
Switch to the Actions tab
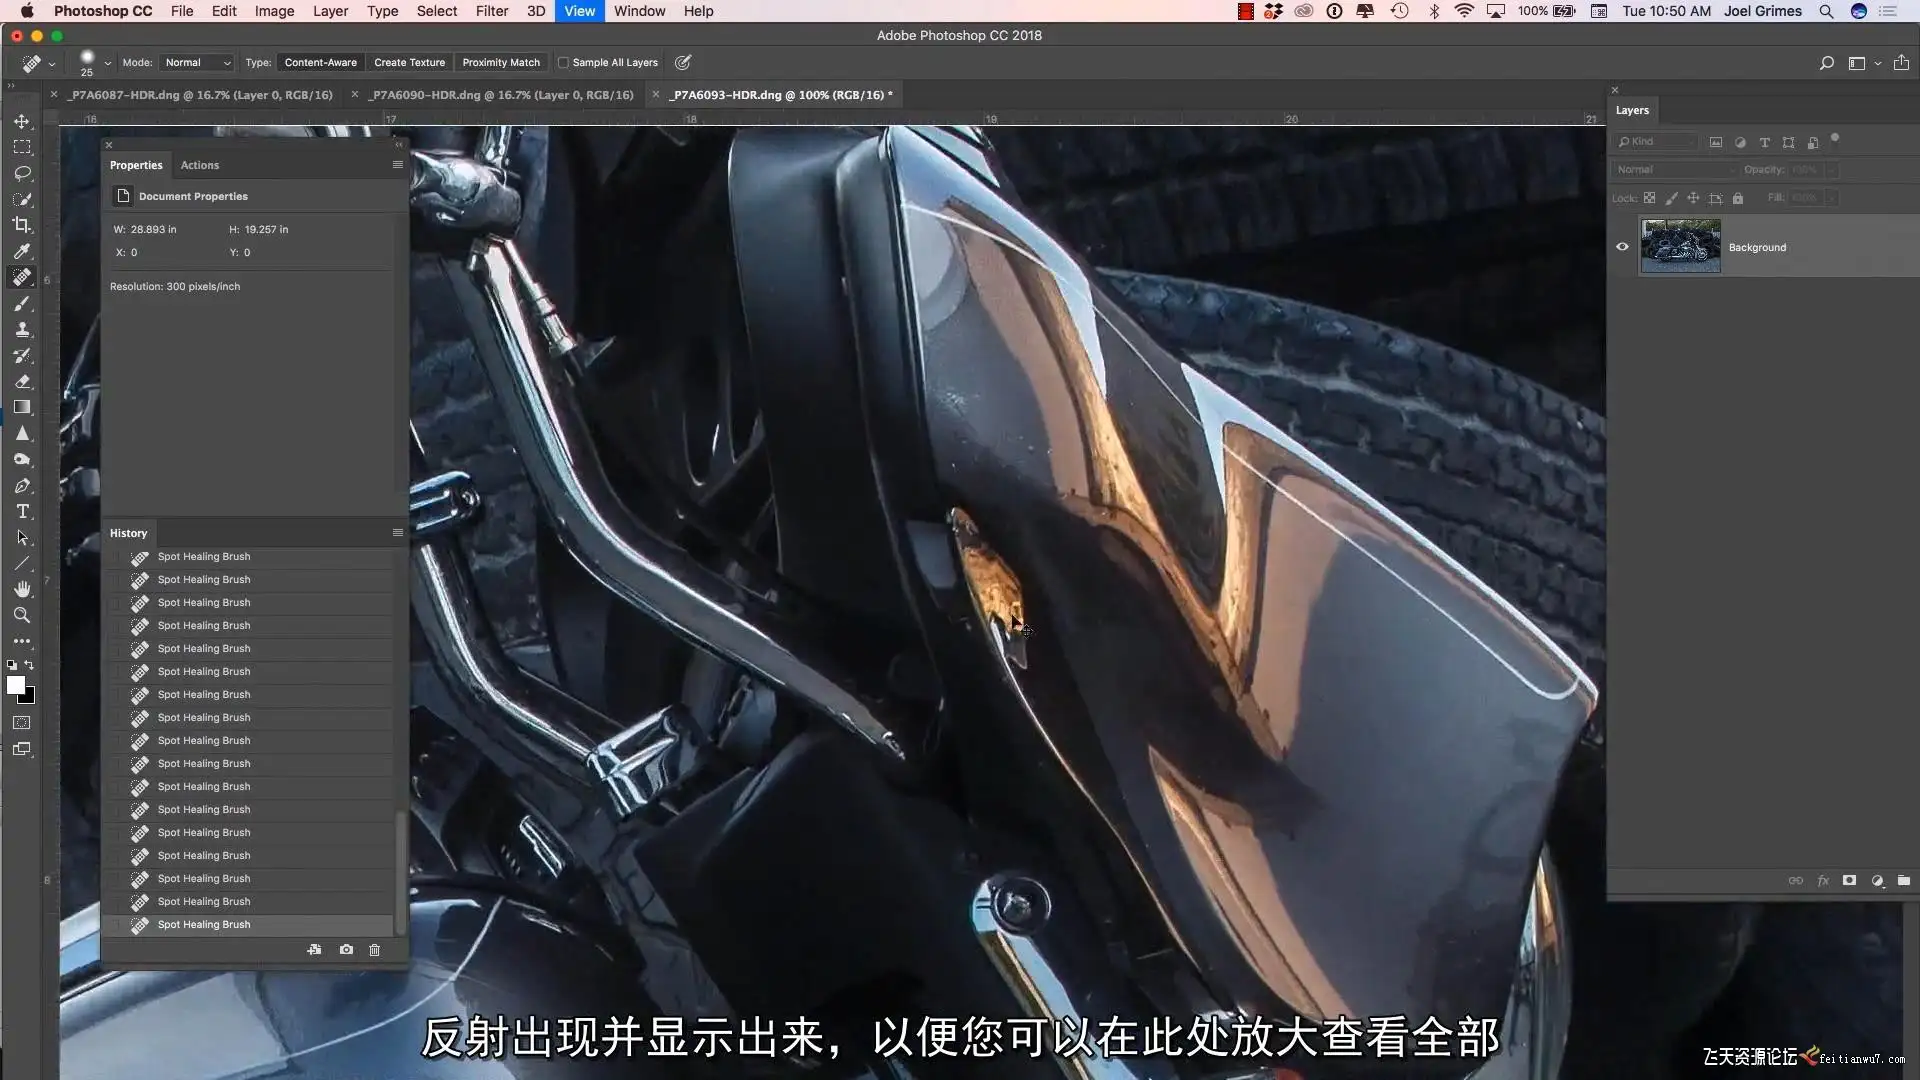click(199, 165)
